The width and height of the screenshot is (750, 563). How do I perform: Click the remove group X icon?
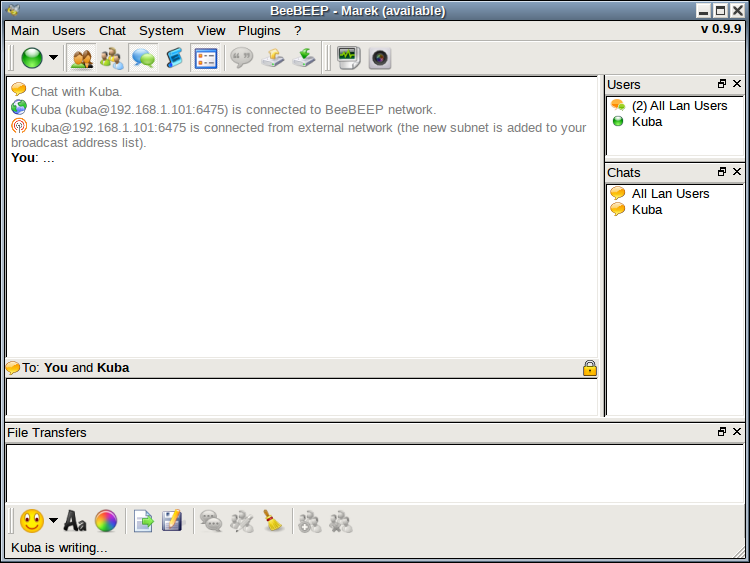click(341, 521)
